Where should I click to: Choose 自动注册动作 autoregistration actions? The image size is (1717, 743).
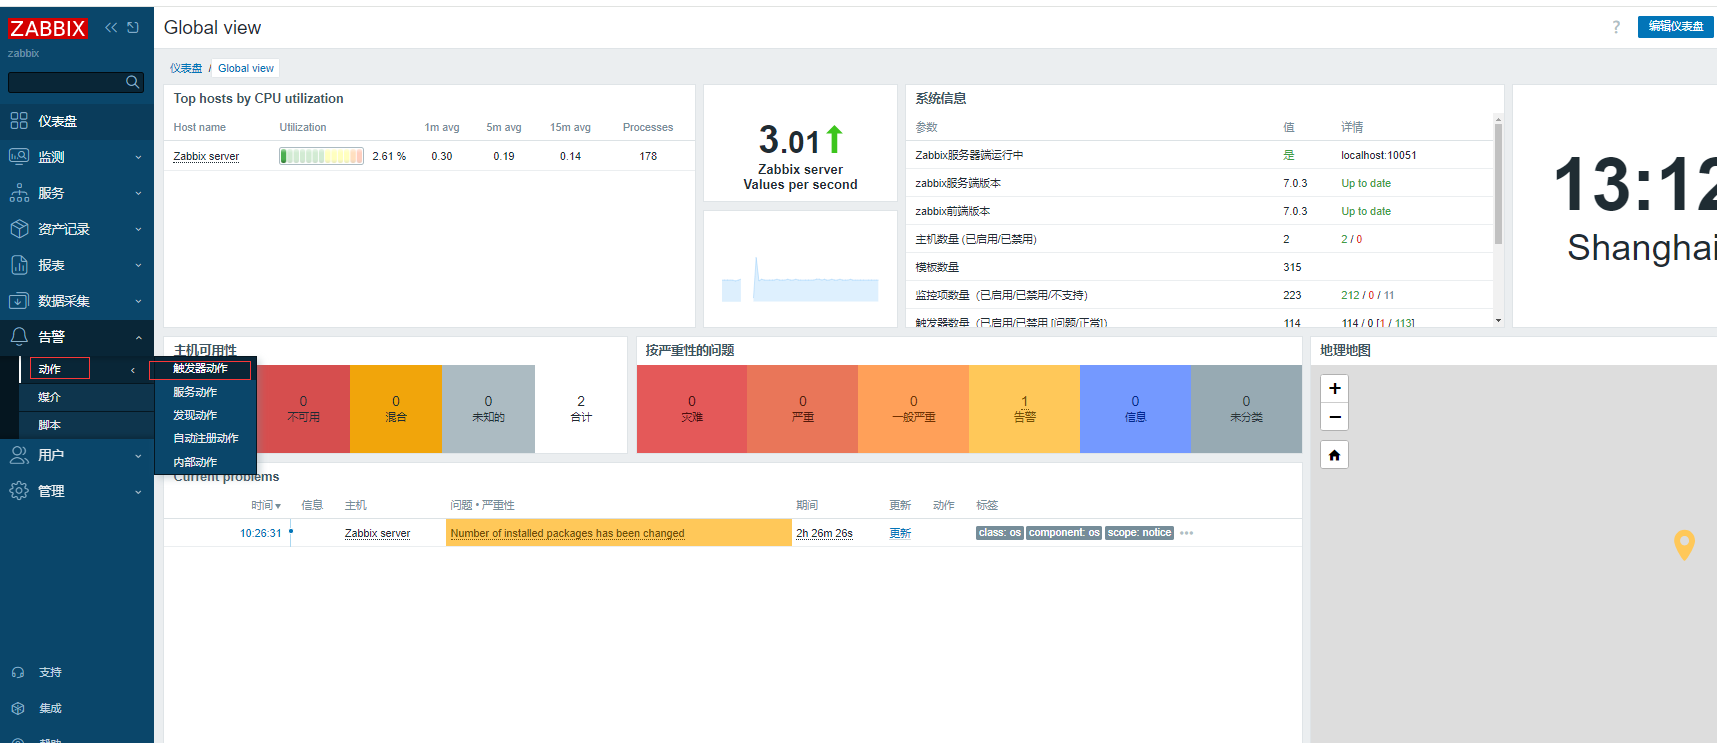(x=206, y=438)
